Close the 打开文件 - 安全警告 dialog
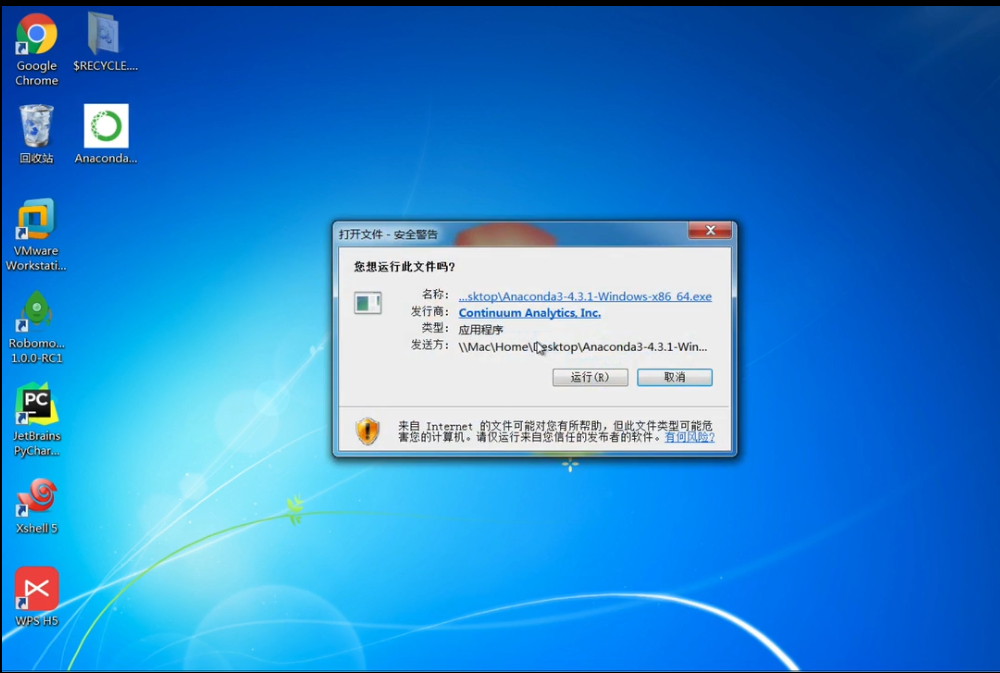The width and height of the screenshot is (1000, 673). pyautogui.click(x=710, y=230)
